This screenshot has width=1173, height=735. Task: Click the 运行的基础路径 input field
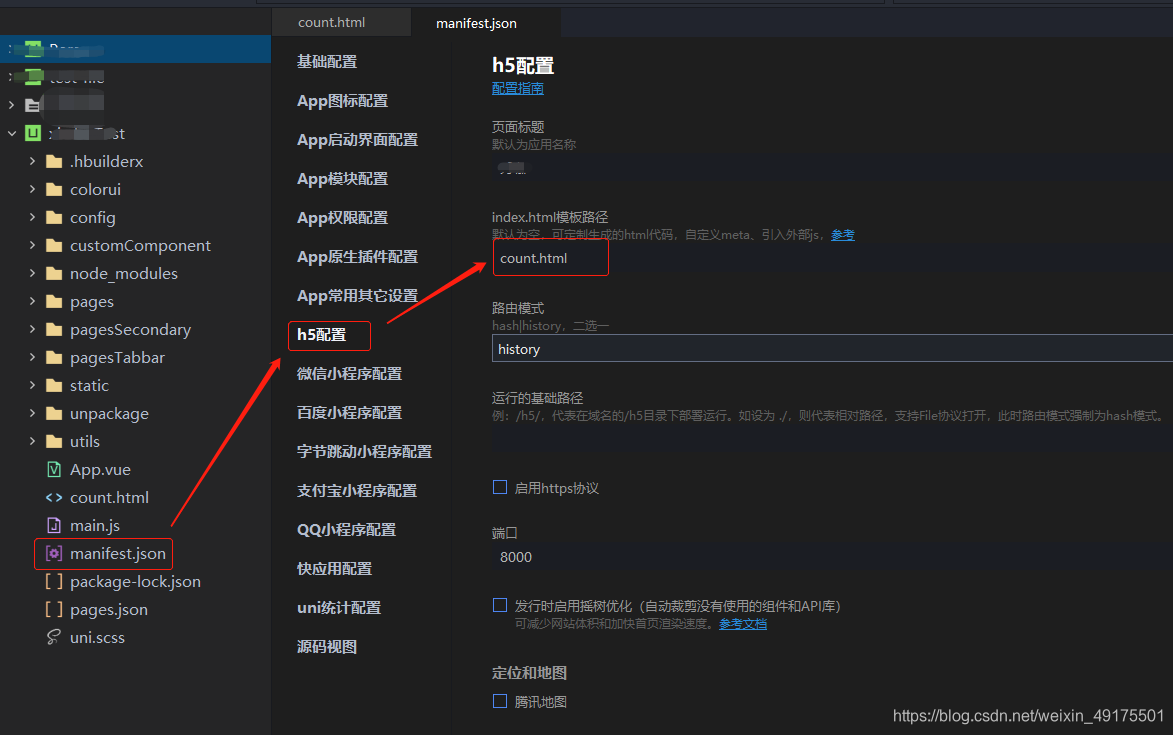coord(832,438)
